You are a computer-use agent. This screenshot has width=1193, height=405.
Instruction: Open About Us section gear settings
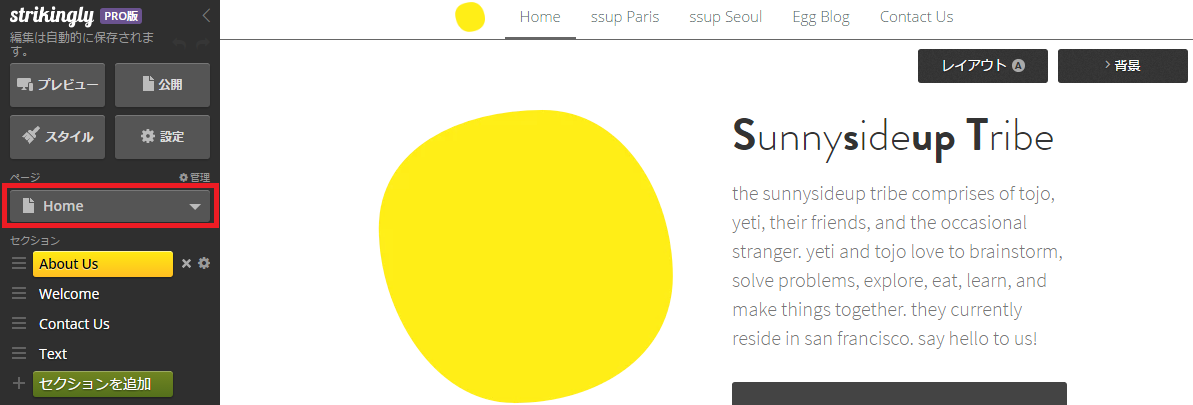pyautogui.click(x=204, y=263)
